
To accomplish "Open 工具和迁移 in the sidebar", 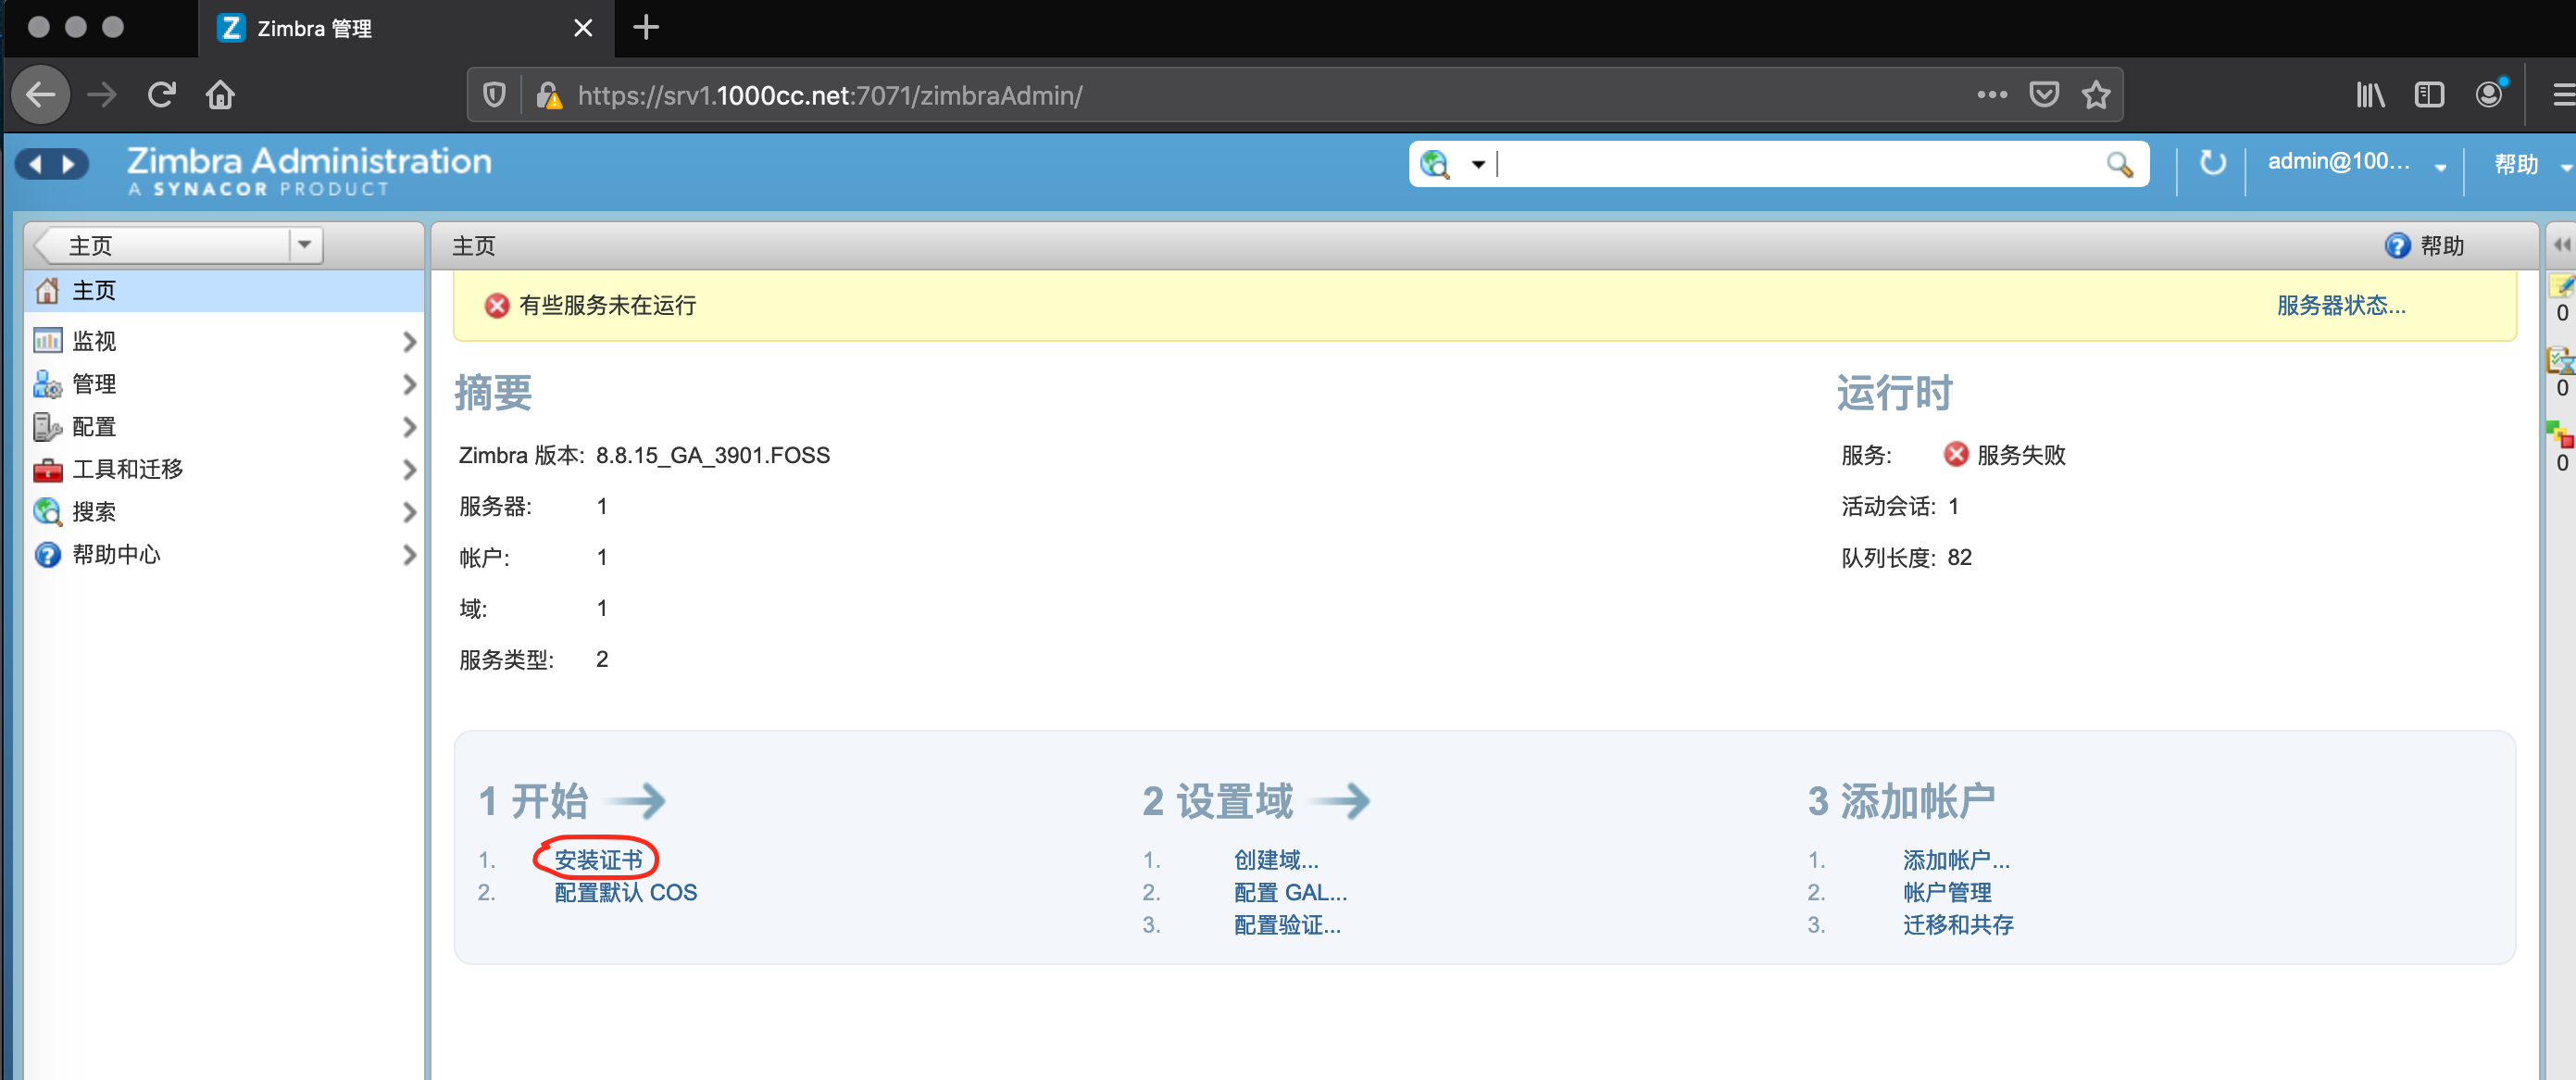I will coord(127,469).
